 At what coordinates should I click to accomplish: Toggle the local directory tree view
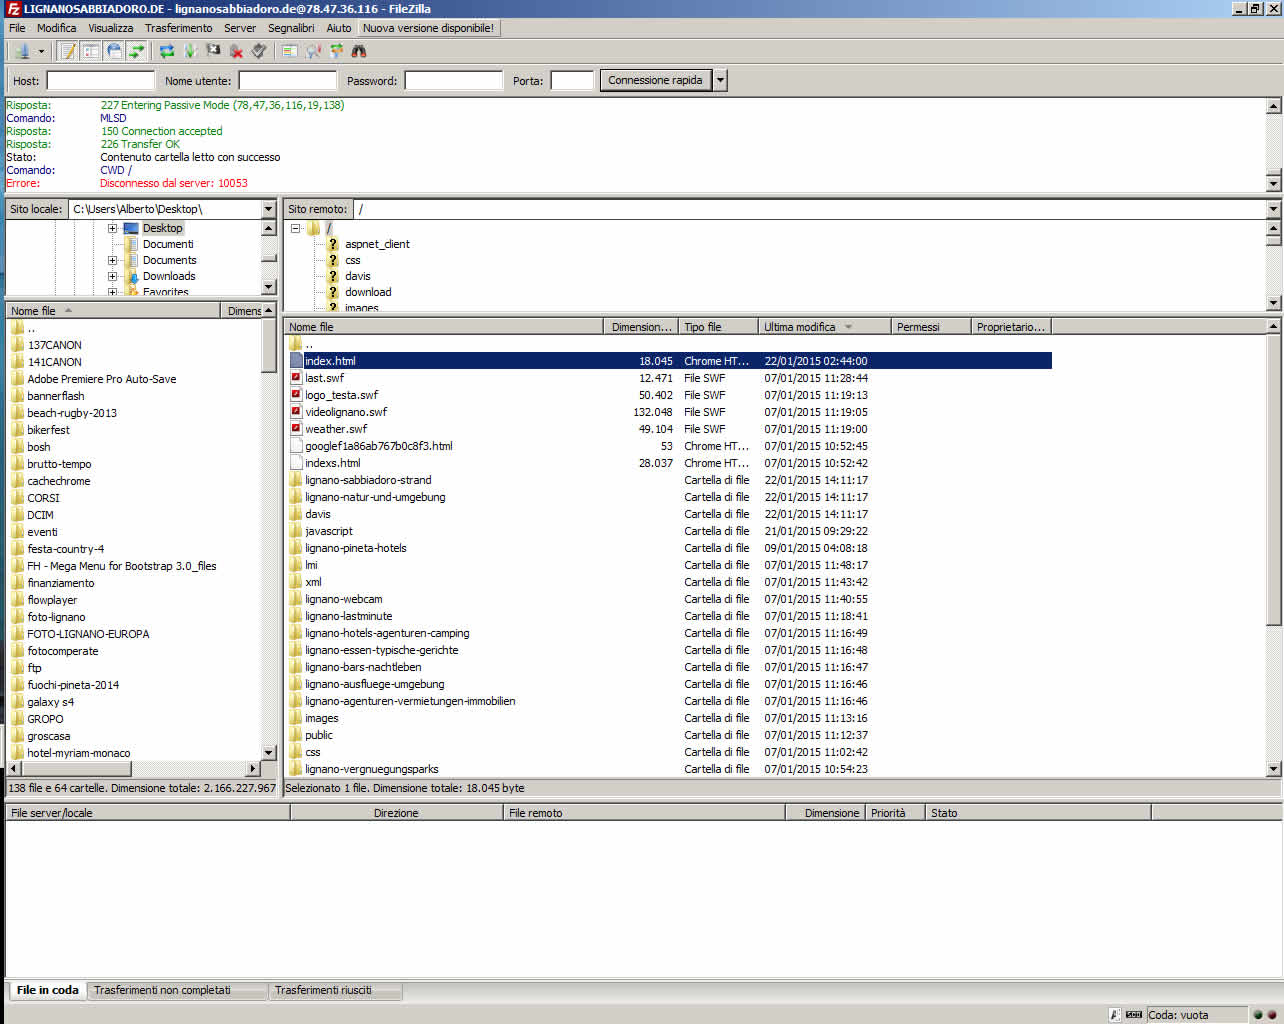pos(91,51)
